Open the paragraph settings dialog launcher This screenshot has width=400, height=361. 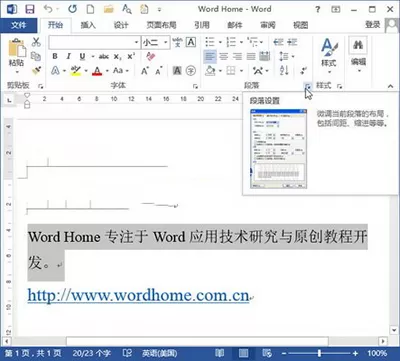coord(308,86)
